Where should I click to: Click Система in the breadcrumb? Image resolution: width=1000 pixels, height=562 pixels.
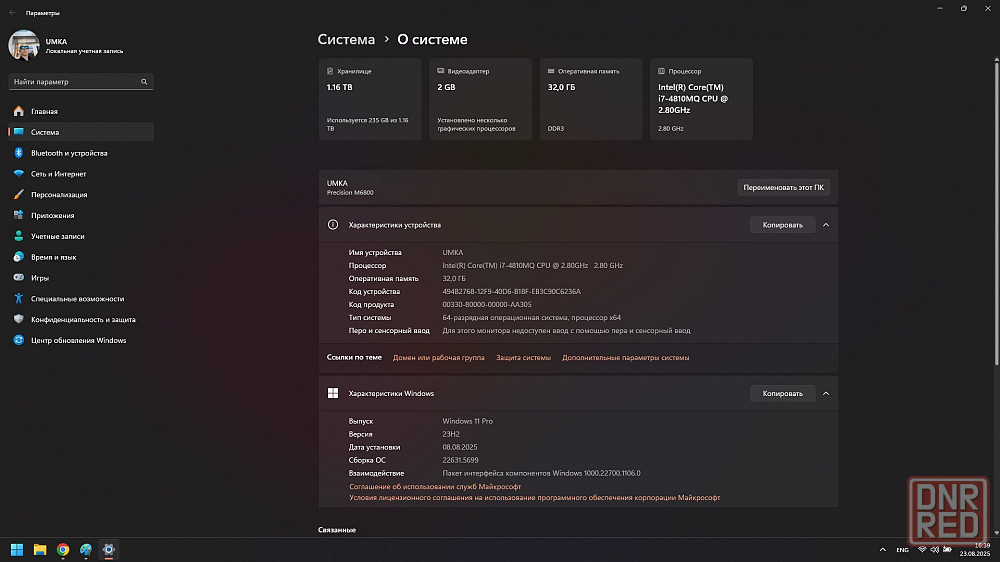[346, 40]
